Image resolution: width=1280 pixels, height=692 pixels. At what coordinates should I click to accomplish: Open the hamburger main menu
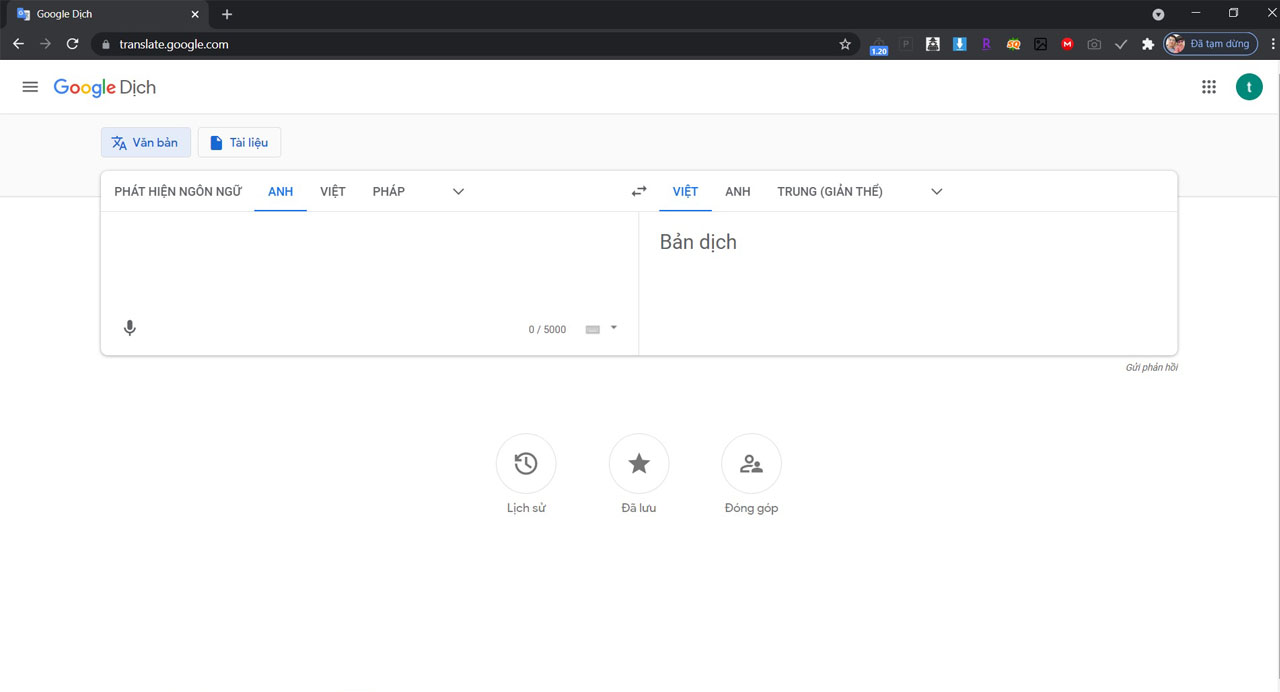coord(30,86)
